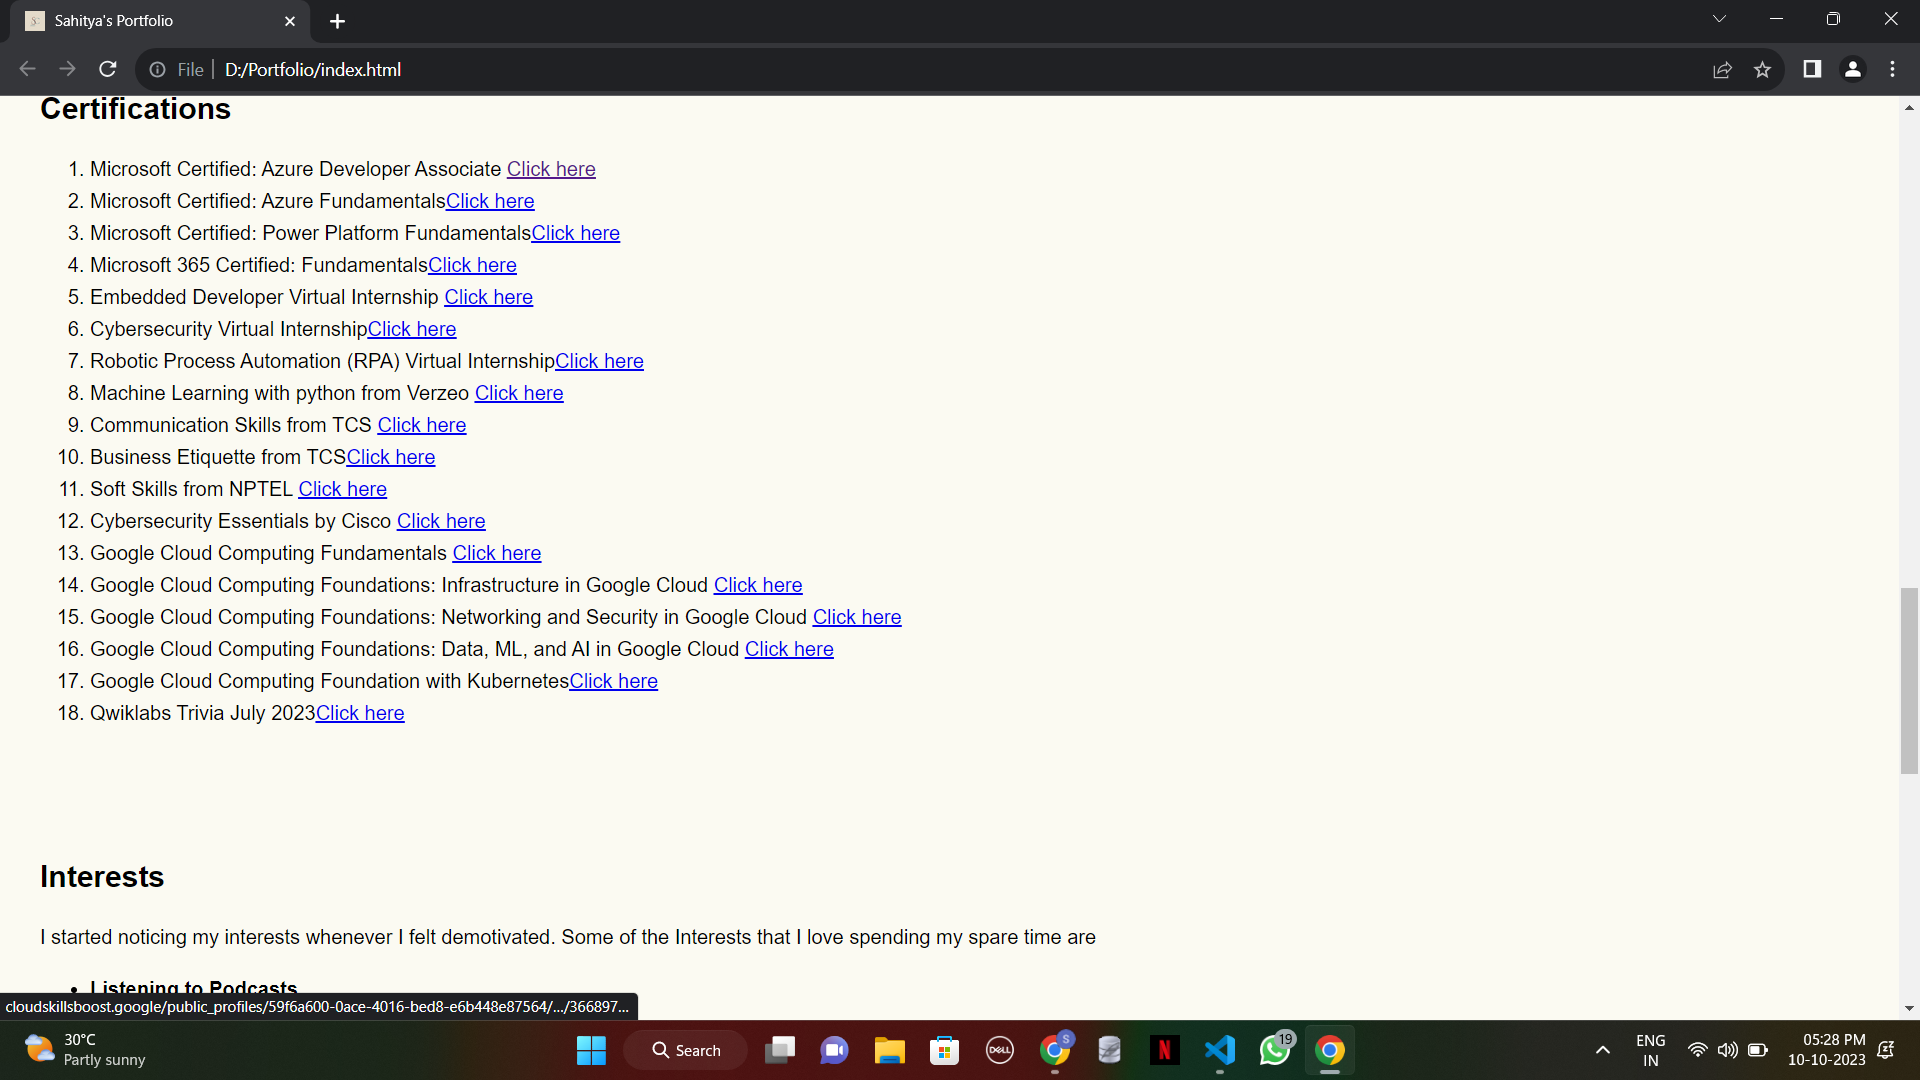Open the tab search dropdown arrow
This screenshot has height=1080, width=1920.
1719,19
